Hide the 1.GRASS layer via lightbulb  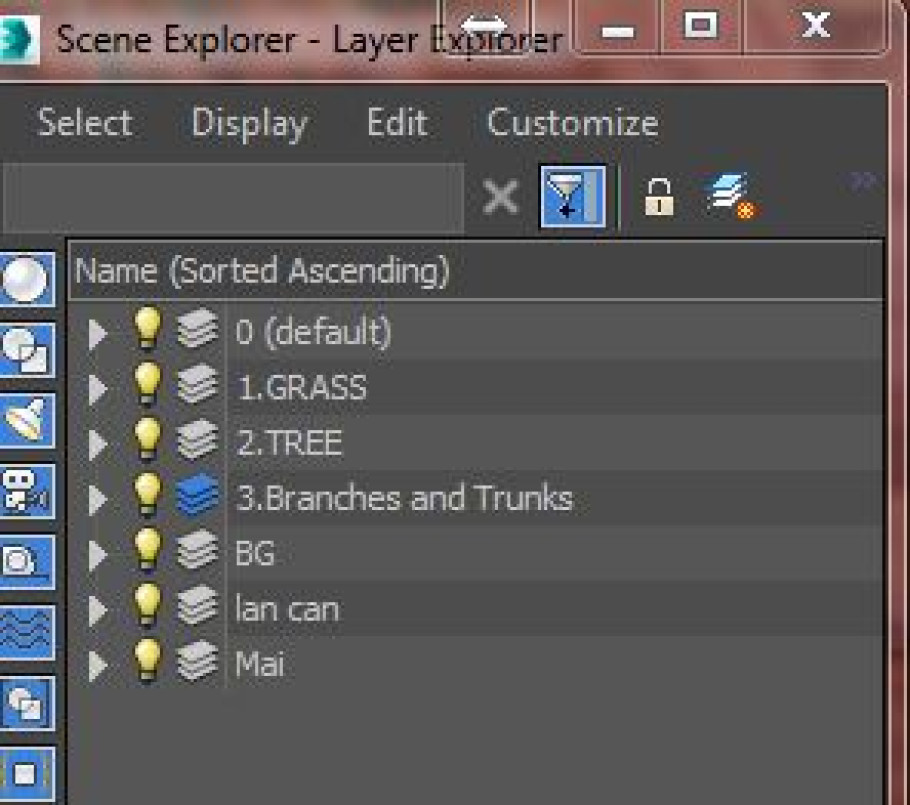pyautogui.click(x=147, y=386)
